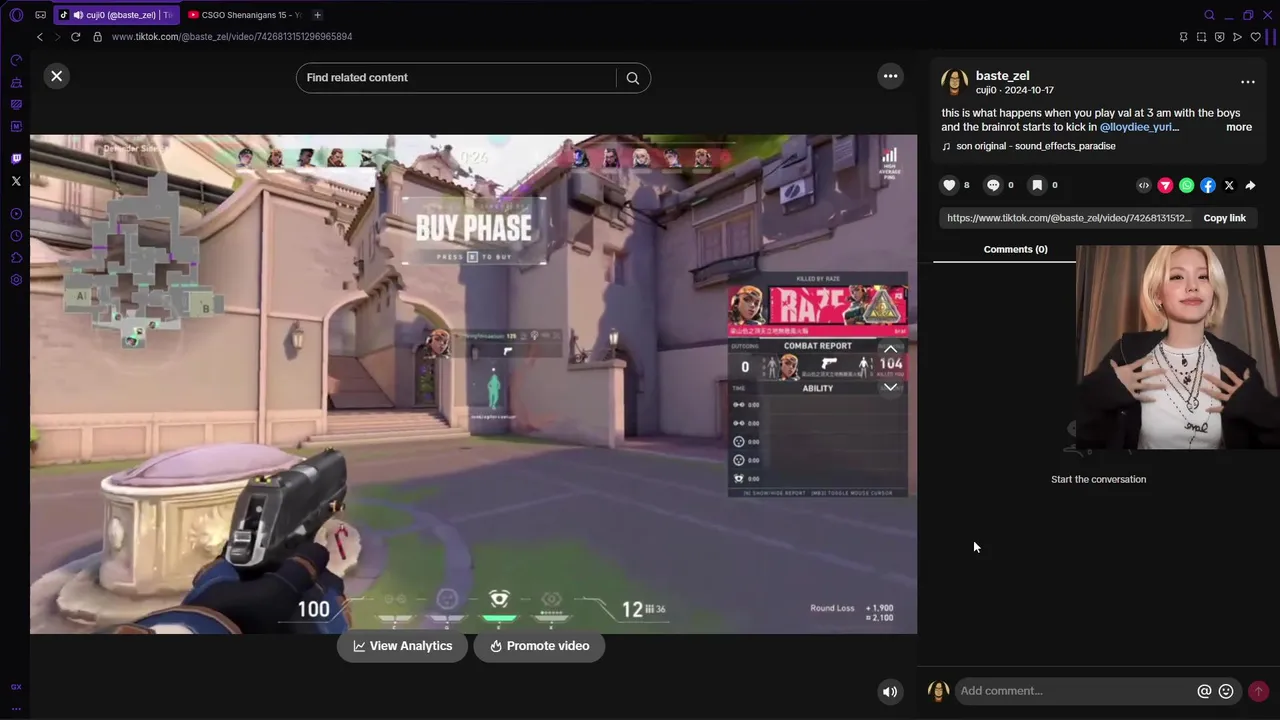The height and width of the screenshot is (720, 1280).
Task: Select the Comments (0) tab
Action: click(1015, 249)
